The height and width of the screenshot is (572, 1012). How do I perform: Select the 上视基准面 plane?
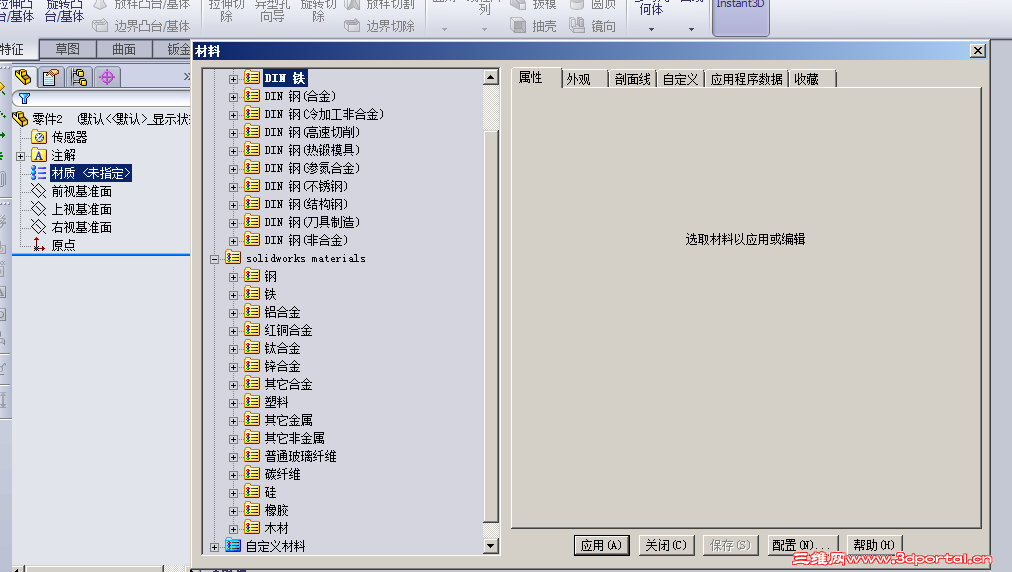pos(81,209)
